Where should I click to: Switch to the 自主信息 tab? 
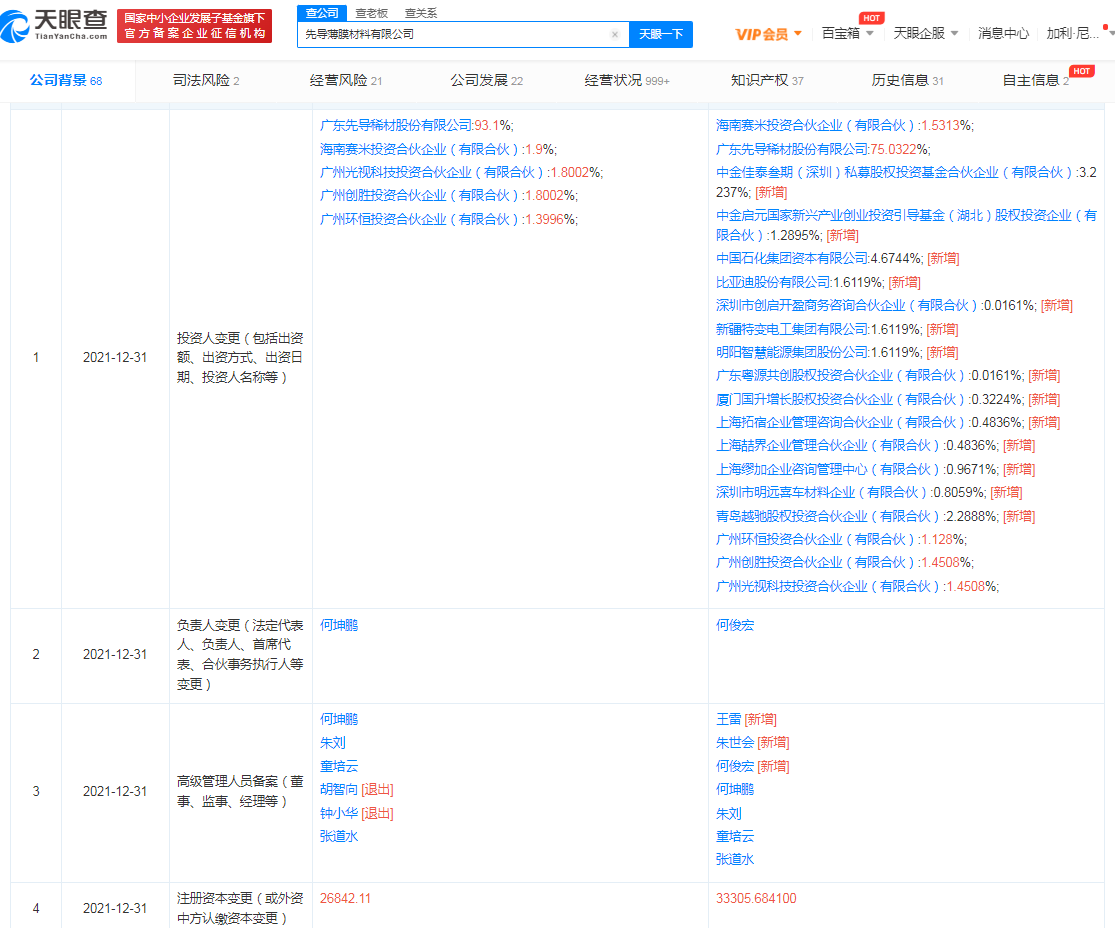click(1035, 80)
